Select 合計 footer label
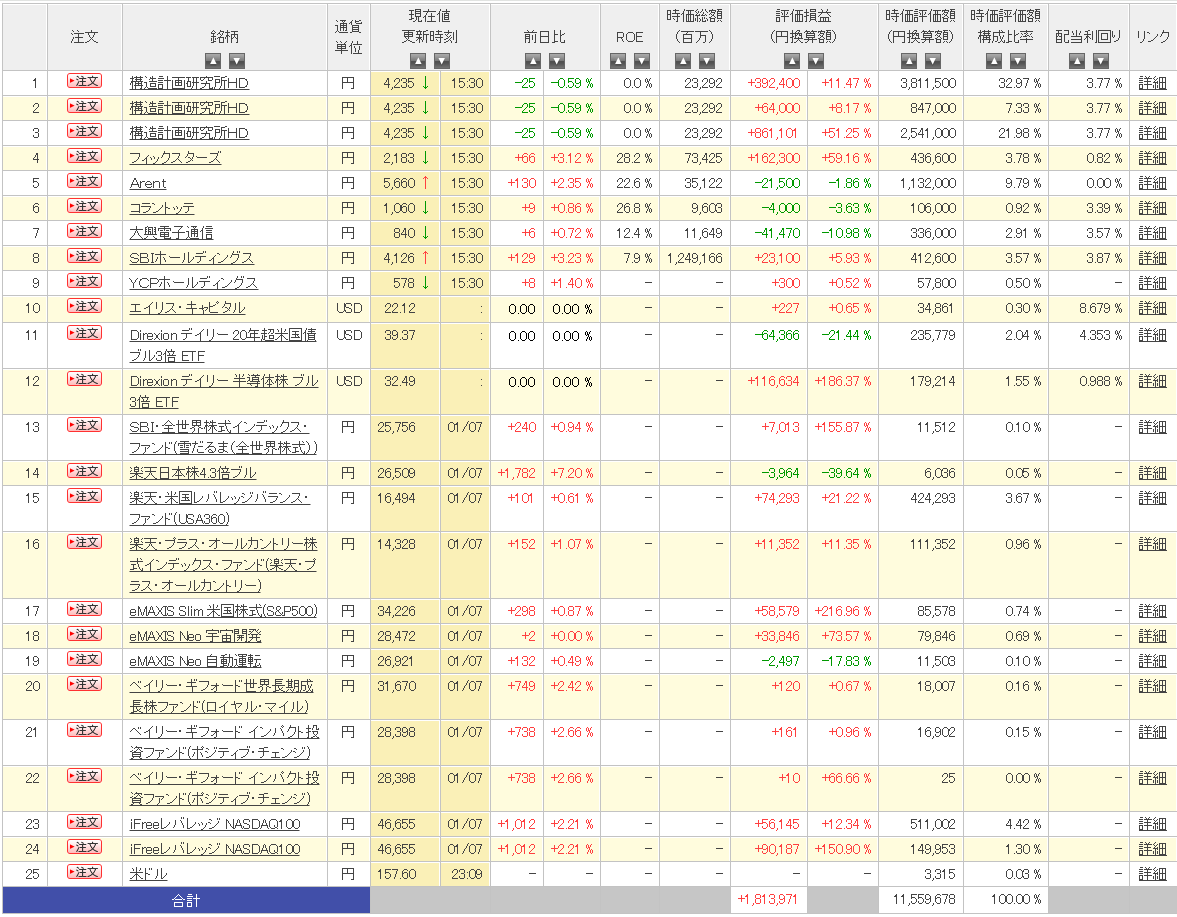Viewport: 1177px width, 917px height. coord(186,900)
